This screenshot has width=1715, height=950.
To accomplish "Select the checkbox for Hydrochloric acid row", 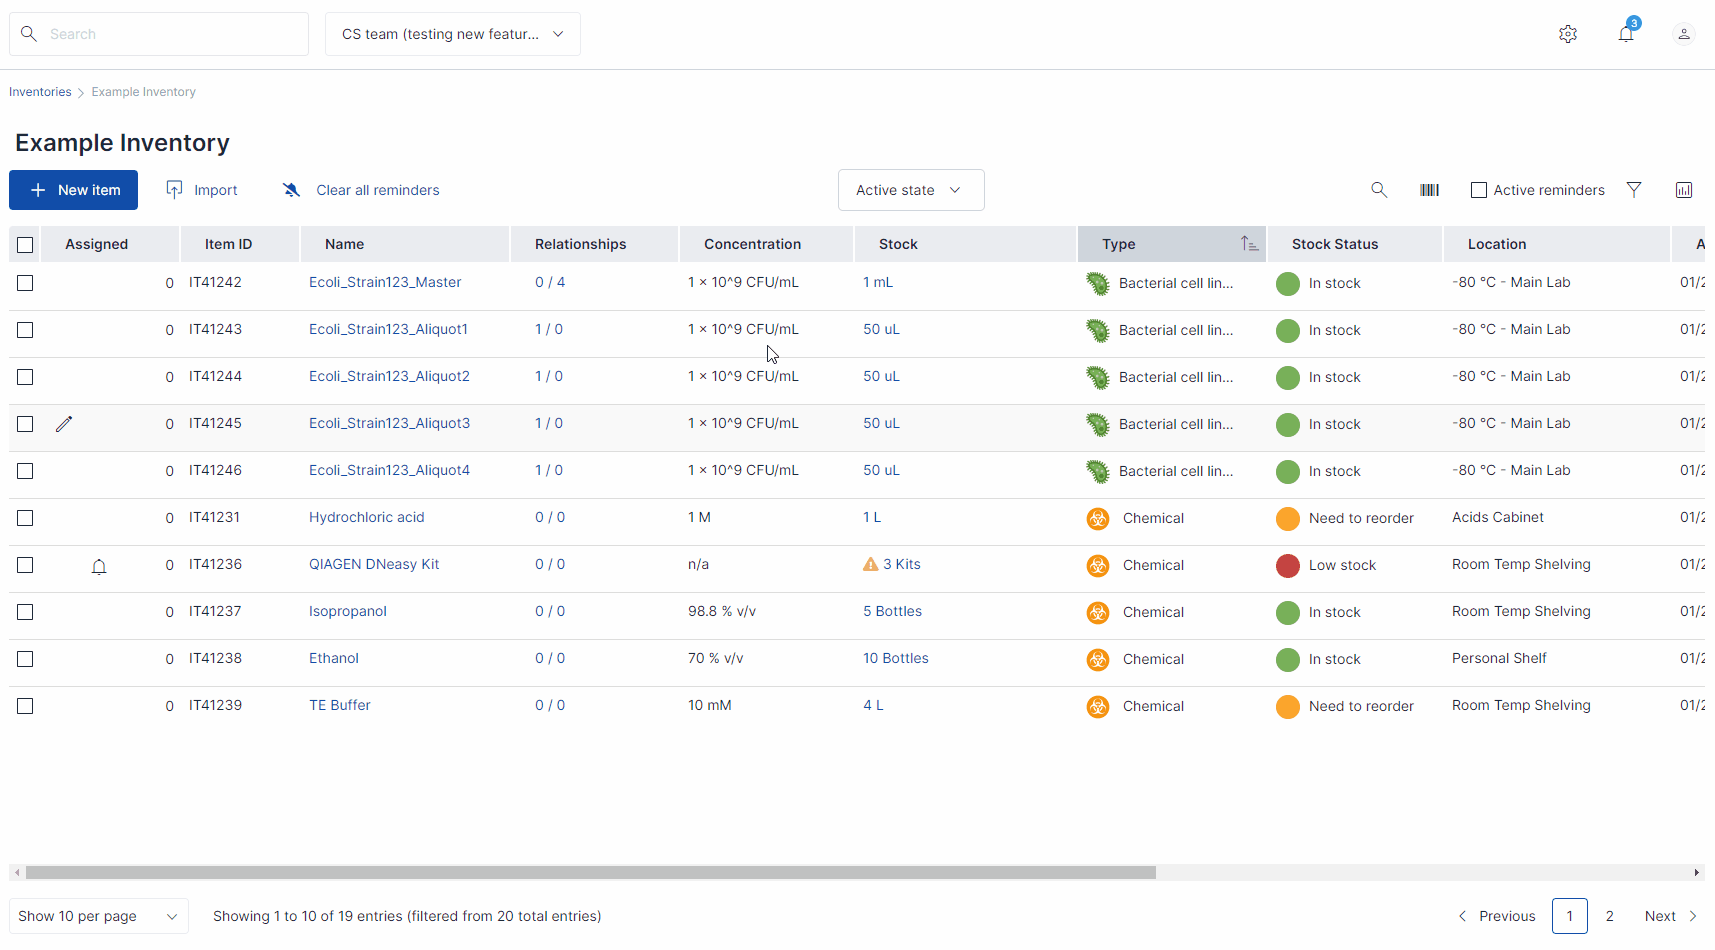I will click(x=26, y=518).
